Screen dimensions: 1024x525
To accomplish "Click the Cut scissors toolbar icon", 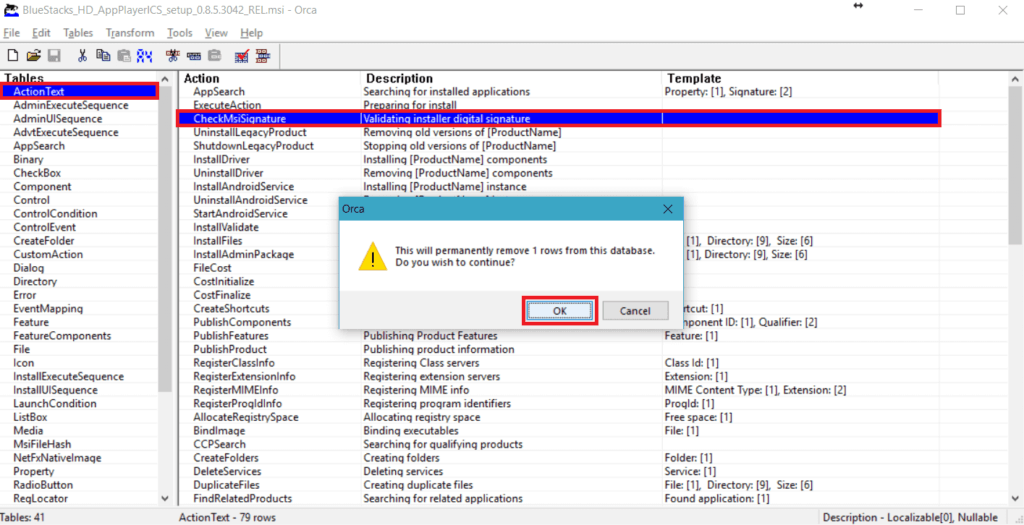I will coord(82,56).
